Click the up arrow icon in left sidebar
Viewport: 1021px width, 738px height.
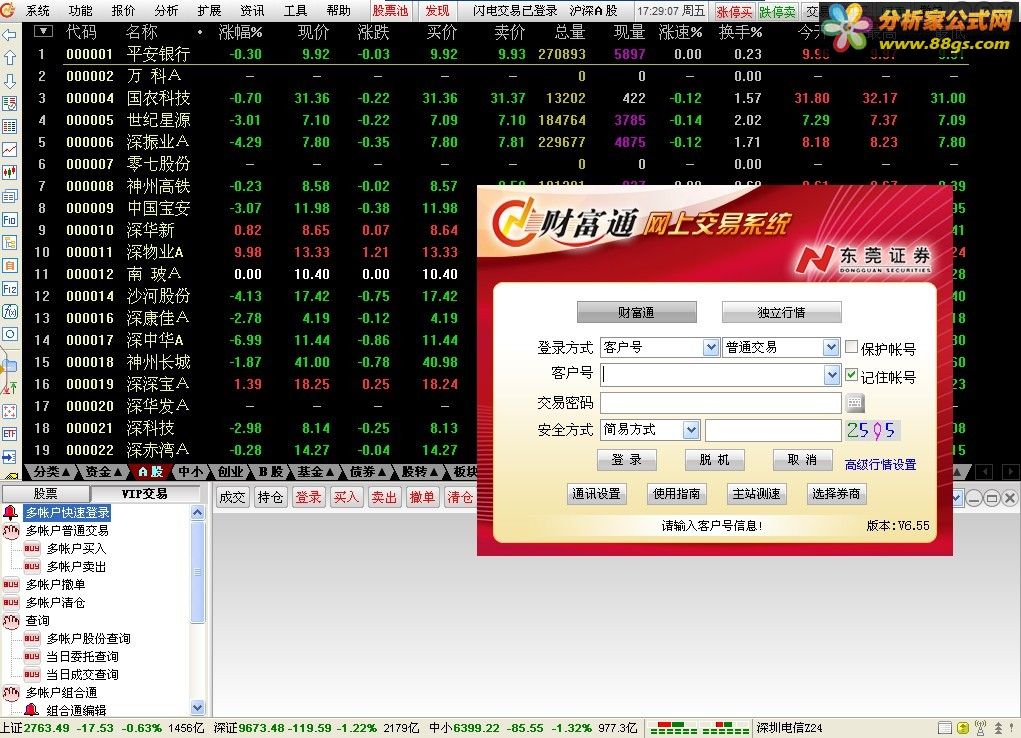pos(9,57)
